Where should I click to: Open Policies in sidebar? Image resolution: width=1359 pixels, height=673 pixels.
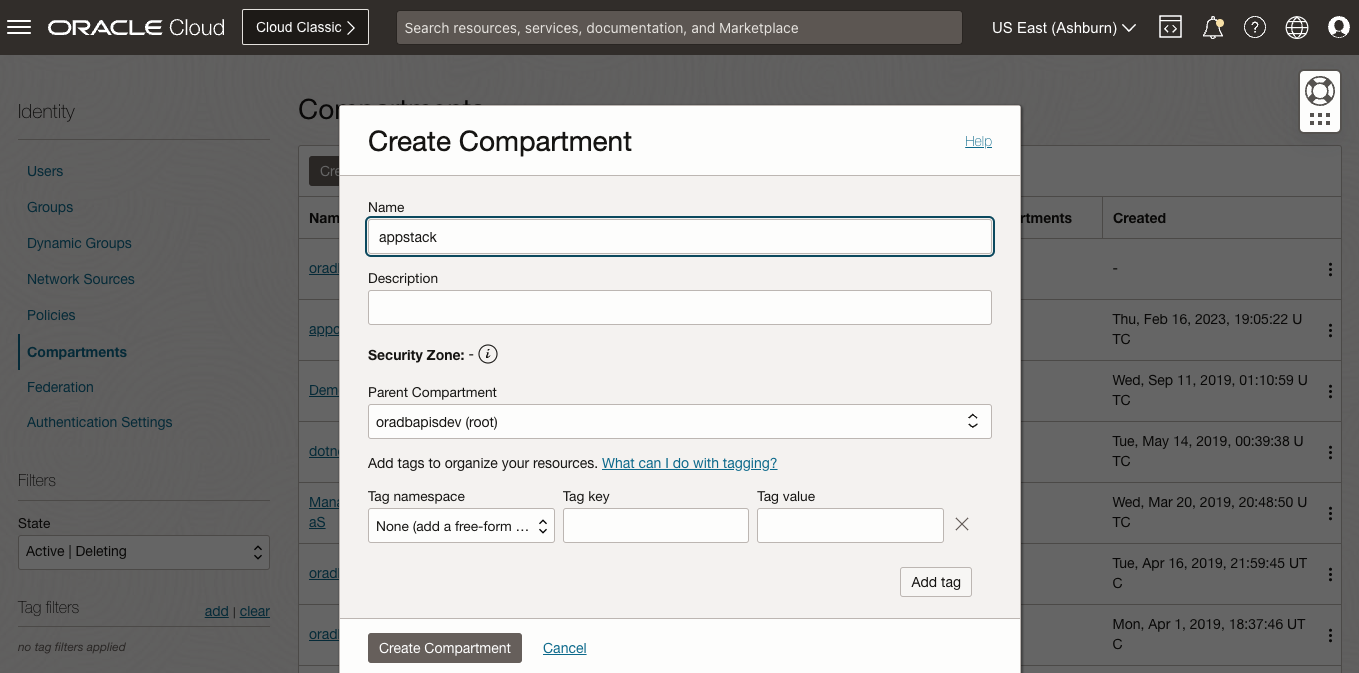pyautogui.click(x=51, y=315)
